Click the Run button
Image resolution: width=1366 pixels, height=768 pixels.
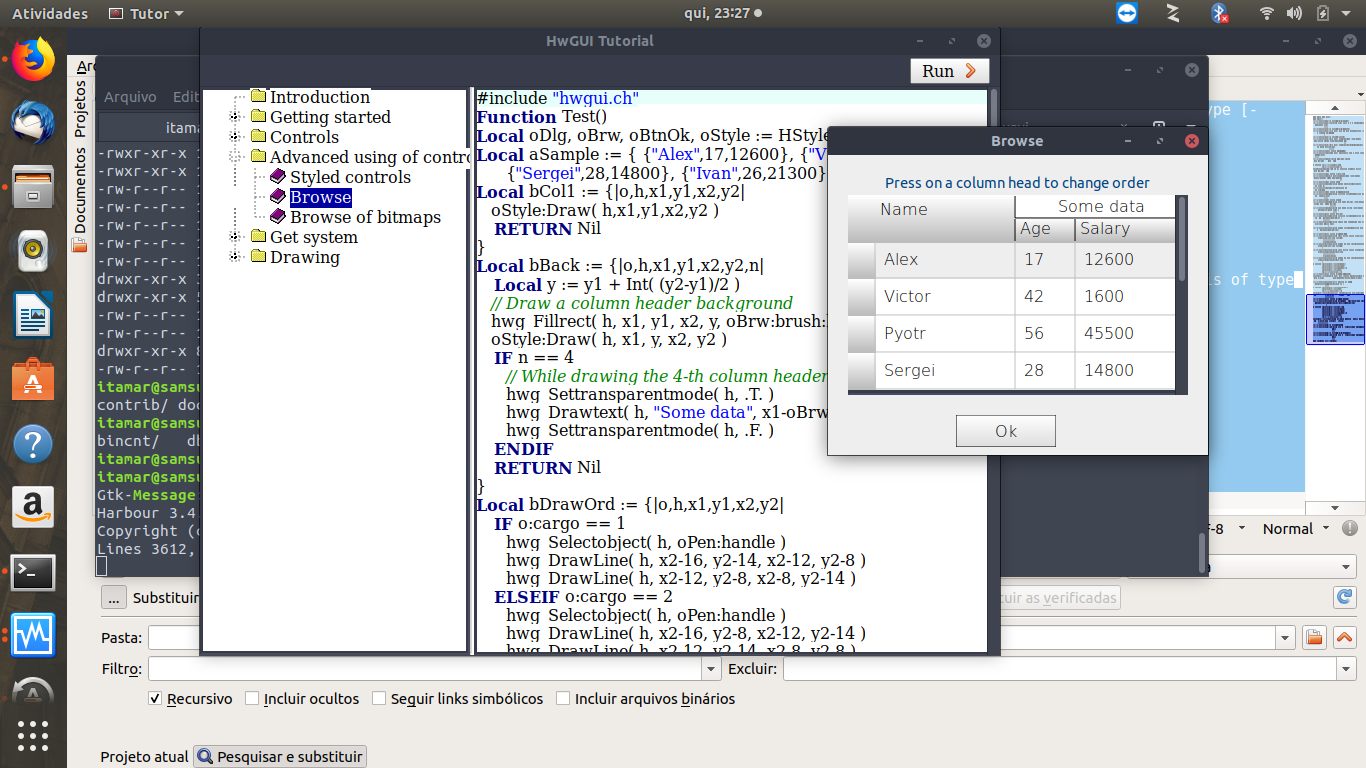(949, 71)
